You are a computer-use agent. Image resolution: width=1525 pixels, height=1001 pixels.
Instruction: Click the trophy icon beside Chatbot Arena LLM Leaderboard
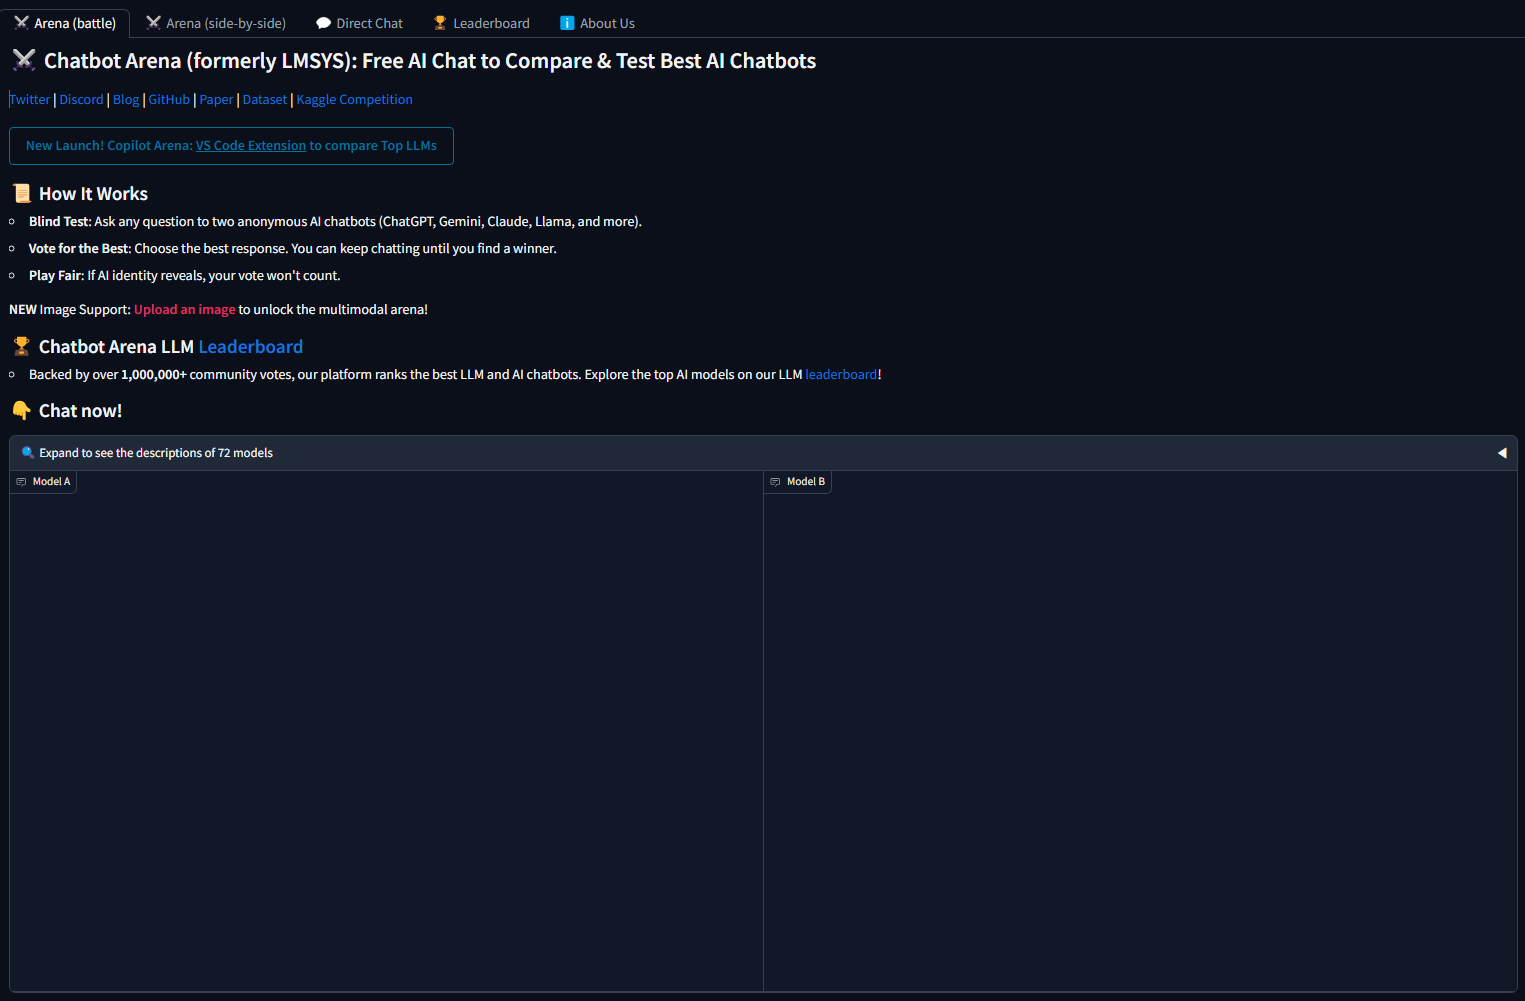click(20, 345)
